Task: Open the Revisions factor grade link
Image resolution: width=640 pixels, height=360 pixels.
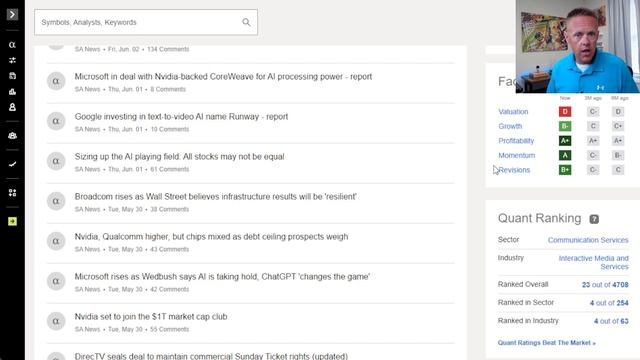Action: [514, 170]
